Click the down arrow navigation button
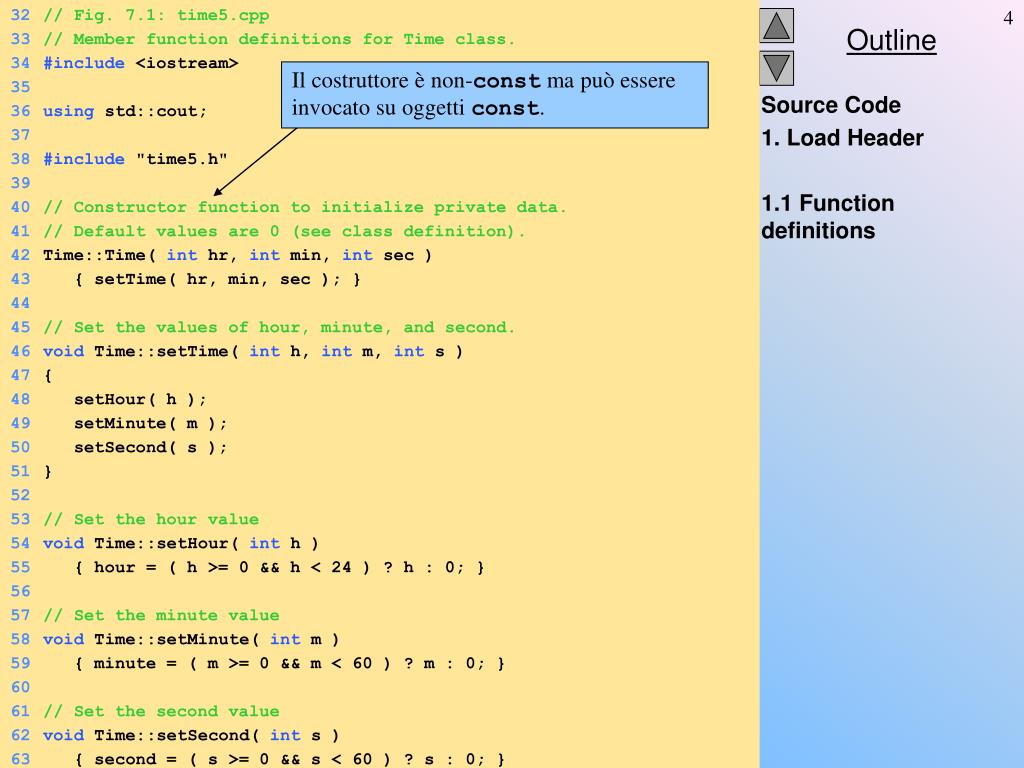1024x768 pixels. 776,69
